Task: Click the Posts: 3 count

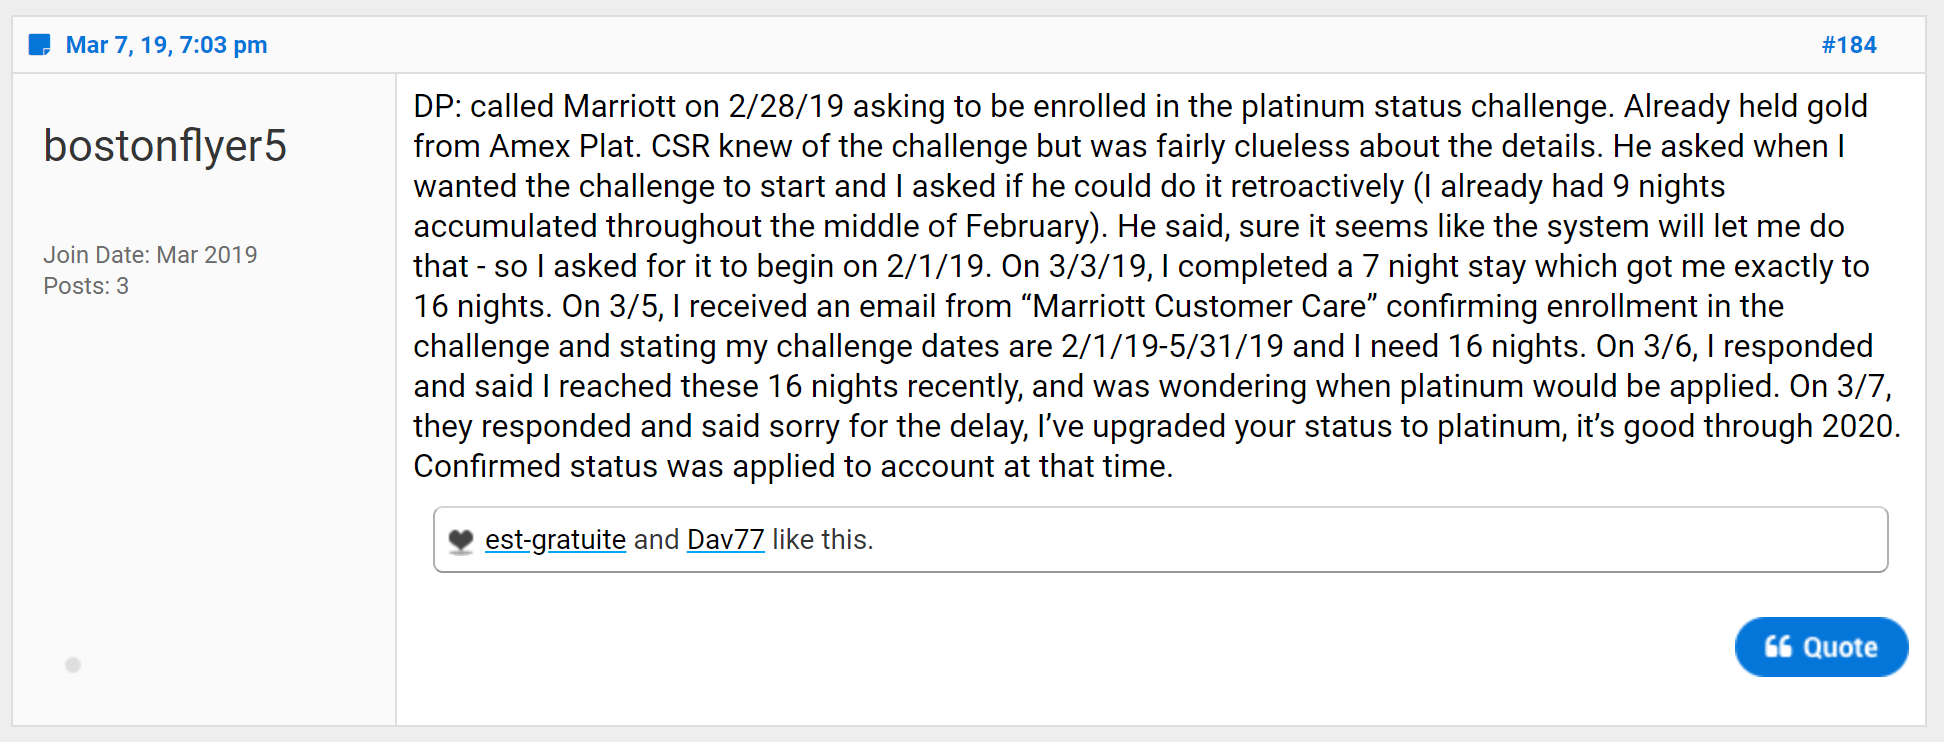Action: coord(86,286)
